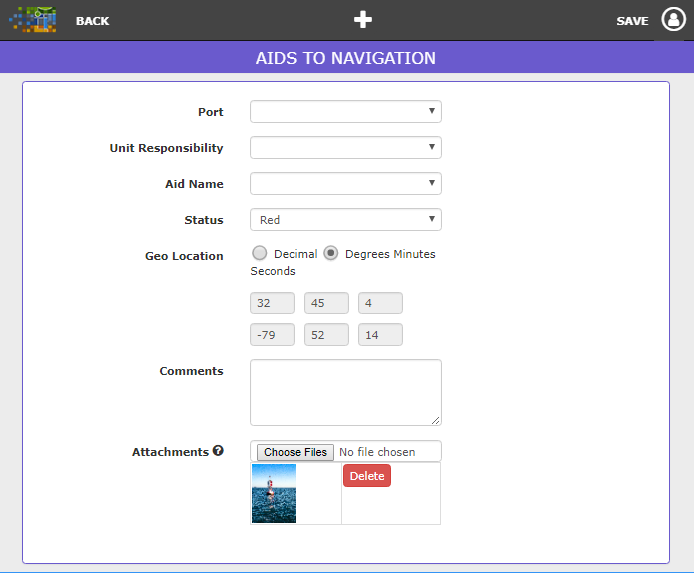Screen dimensions: 694x573
Task: Click longitude degrees field with -79
Action: (x=272, y=335)
